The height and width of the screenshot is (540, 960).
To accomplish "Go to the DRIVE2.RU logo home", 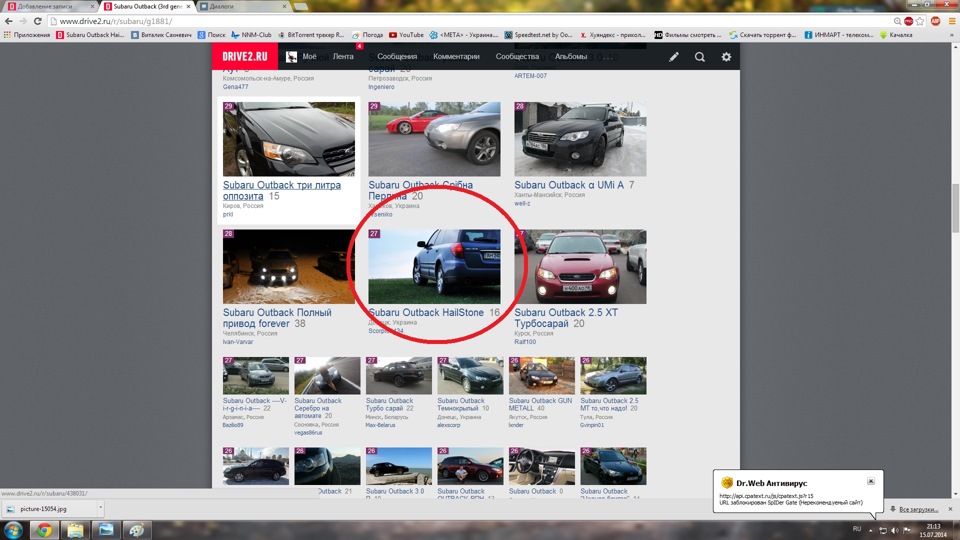I will (245, 56).
